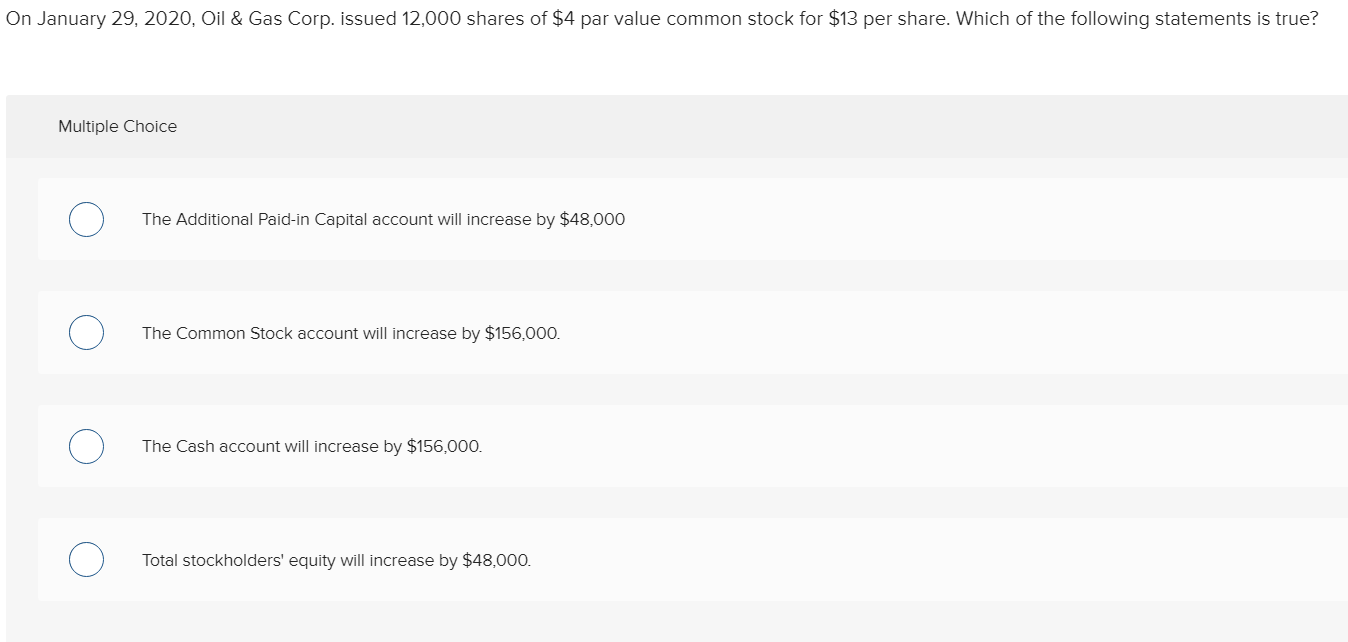Click empty space in the Common Stock row
The image size is (1348, 642).
pyautogui.click(x=950, y=333)
